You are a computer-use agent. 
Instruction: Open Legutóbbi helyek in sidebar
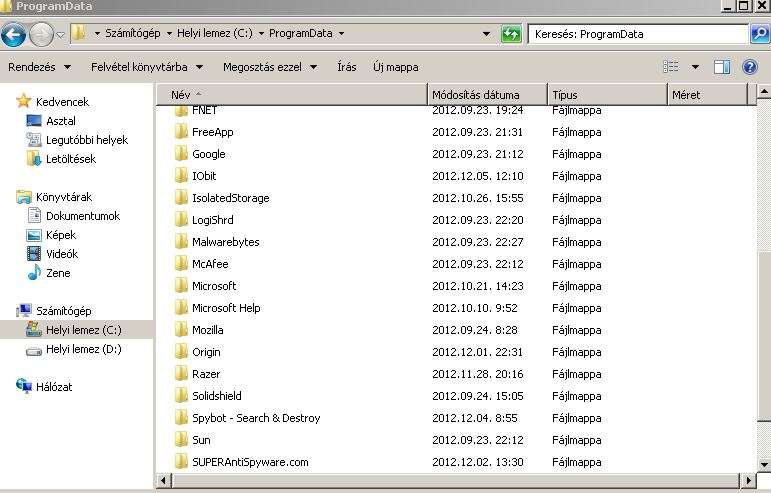[87, 140]
